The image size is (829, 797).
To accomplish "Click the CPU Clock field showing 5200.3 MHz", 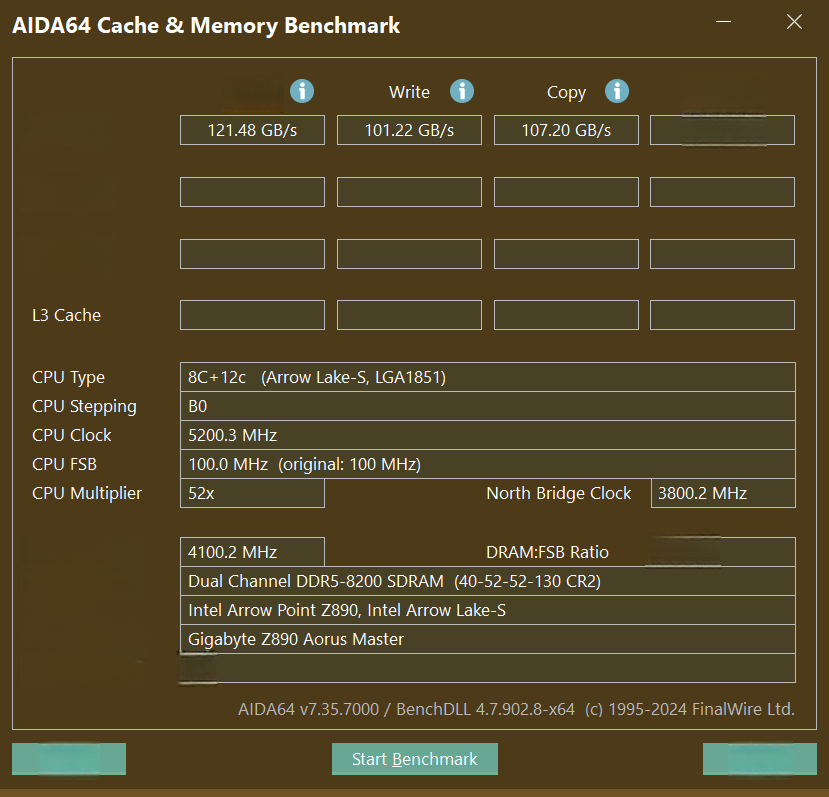I will (487, 435).
